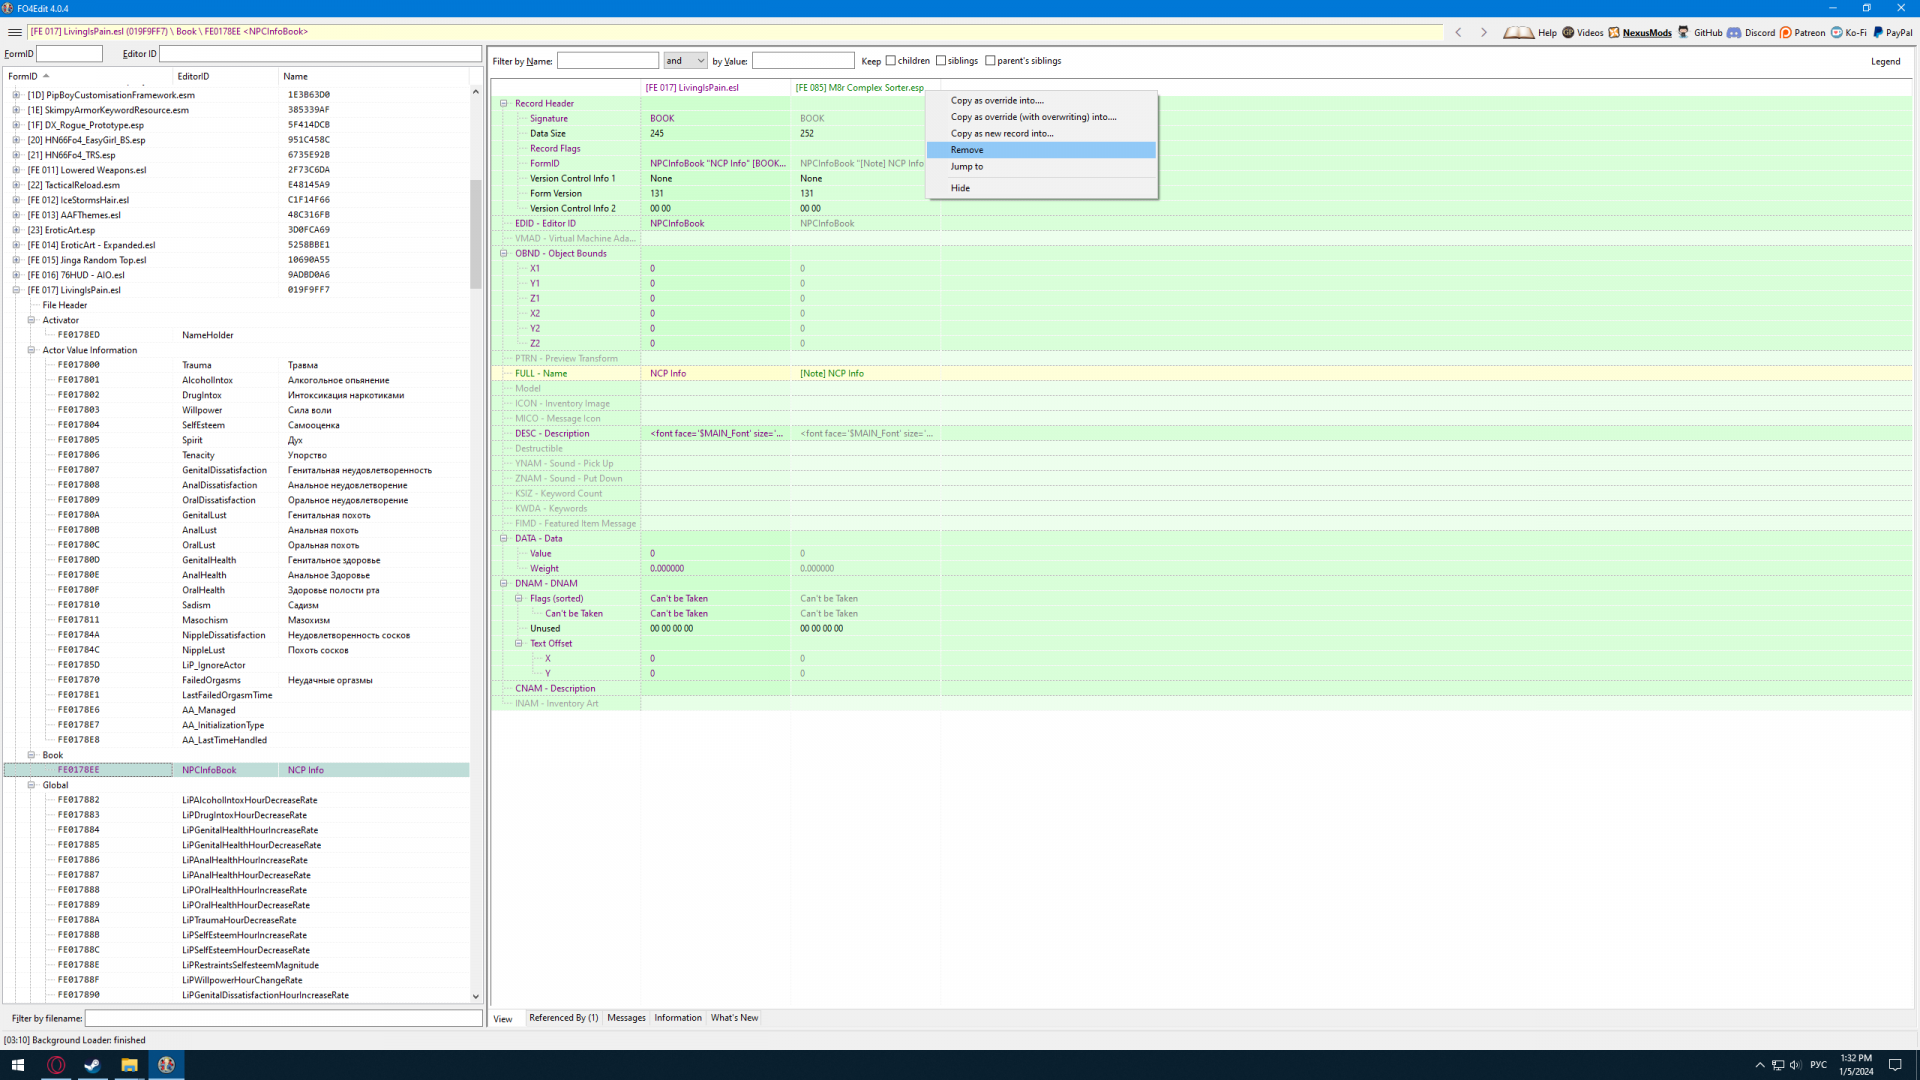Open the GitHub link icon
This screenshot has height=1080, width=1920.
(x=1684, y=32)
